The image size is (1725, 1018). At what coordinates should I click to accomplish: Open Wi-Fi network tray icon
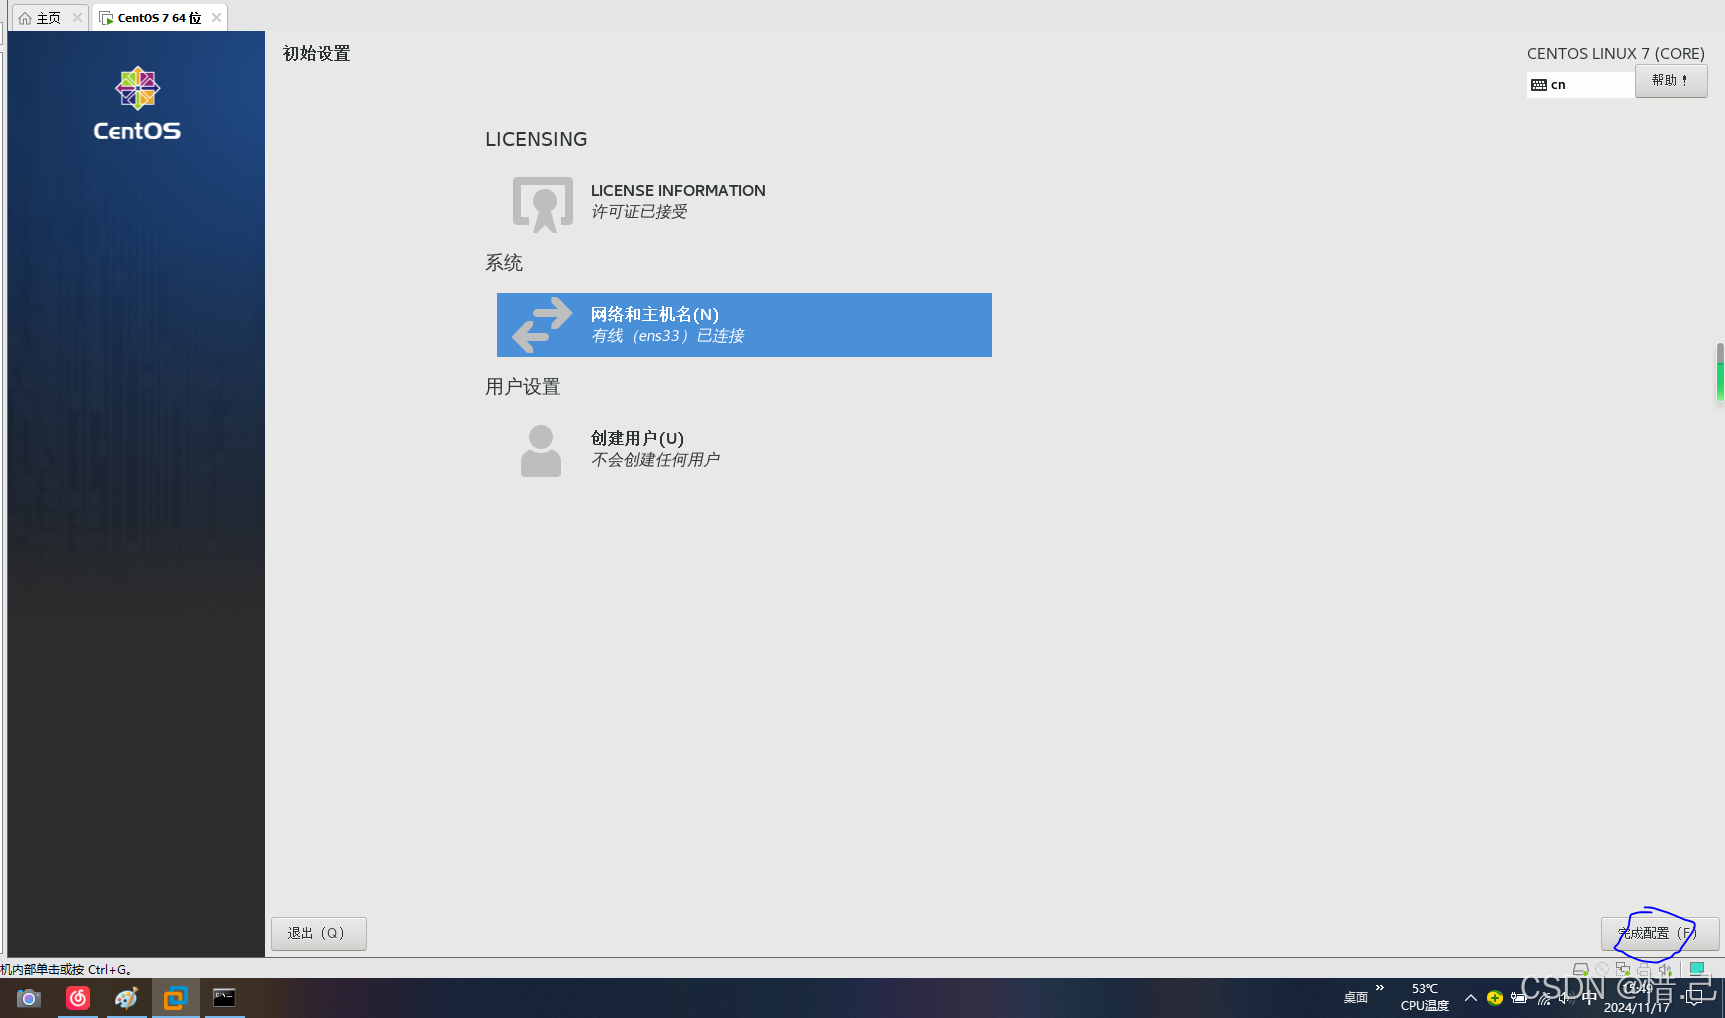pos(1544,998)
